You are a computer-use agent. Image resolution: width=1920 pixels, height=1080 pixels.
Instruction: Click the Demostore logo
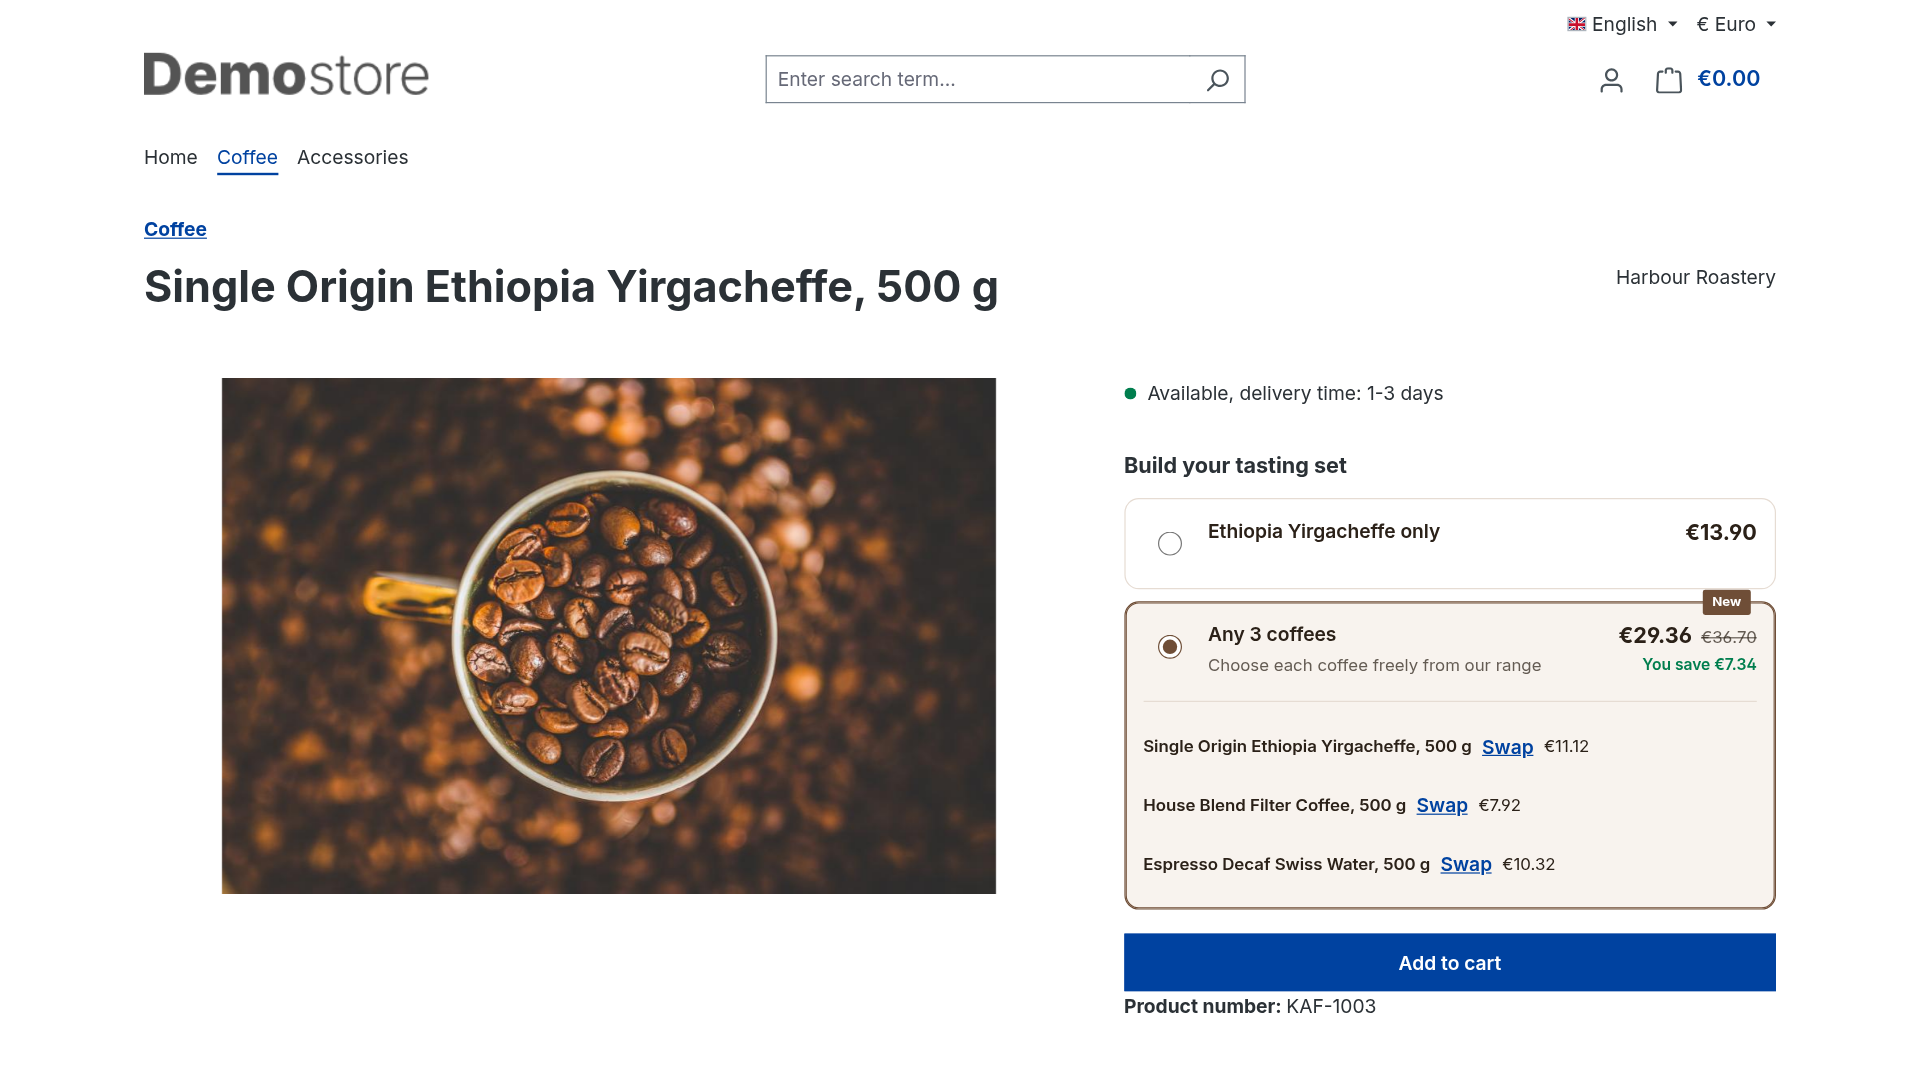(286, 75)
